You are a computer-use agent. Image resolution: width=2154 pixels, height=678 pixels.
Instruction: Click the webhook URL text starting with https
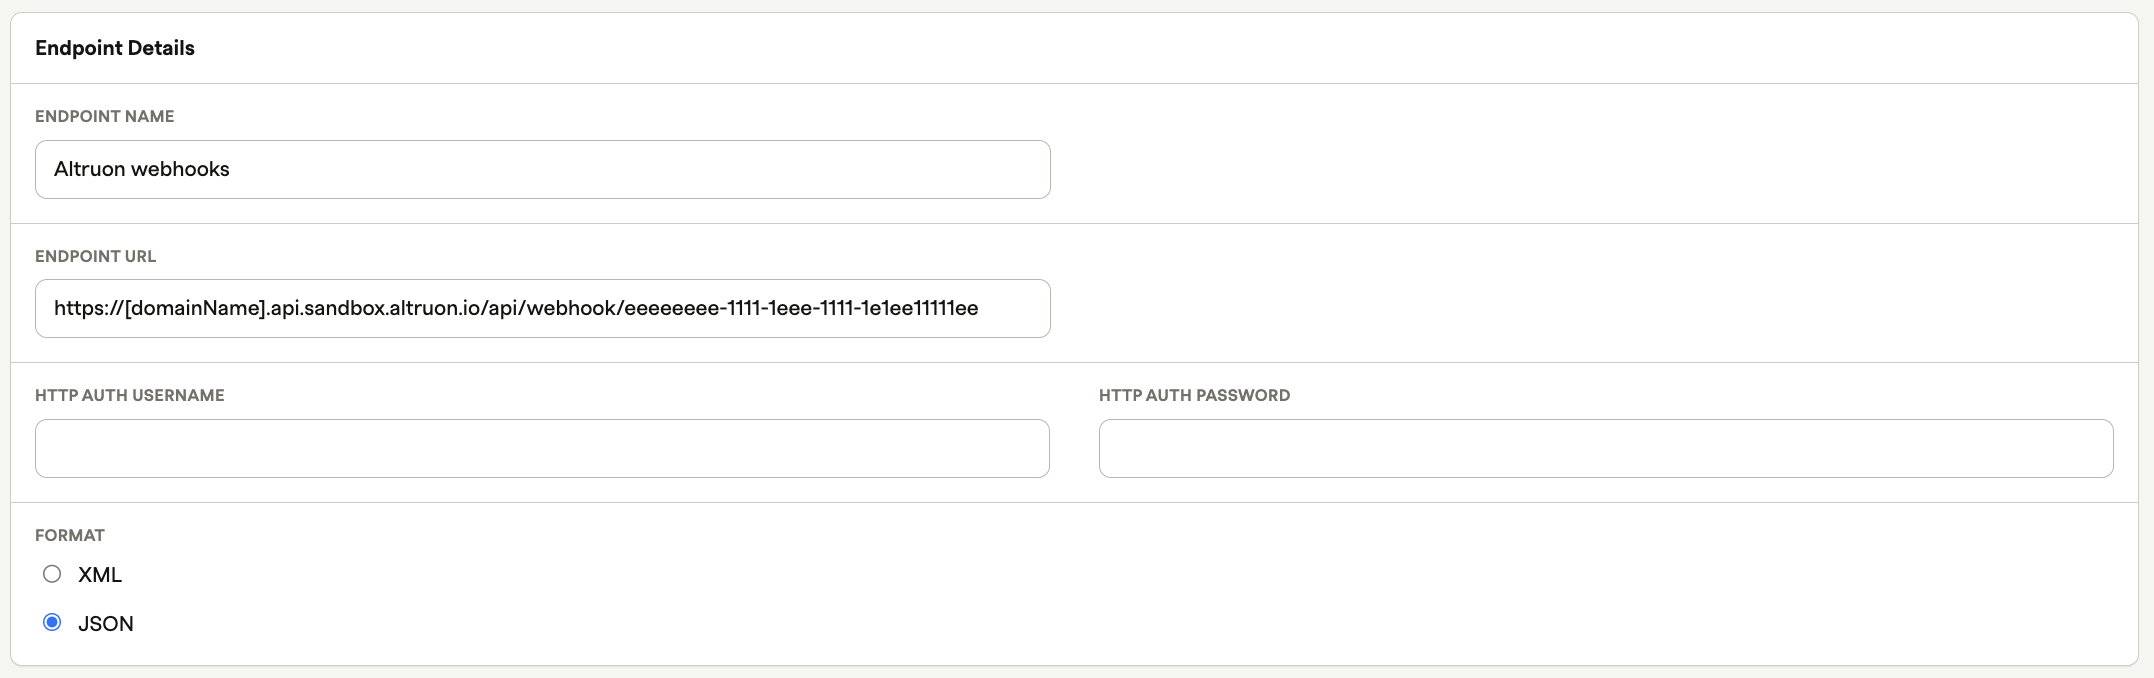click(x=516, y=308)
